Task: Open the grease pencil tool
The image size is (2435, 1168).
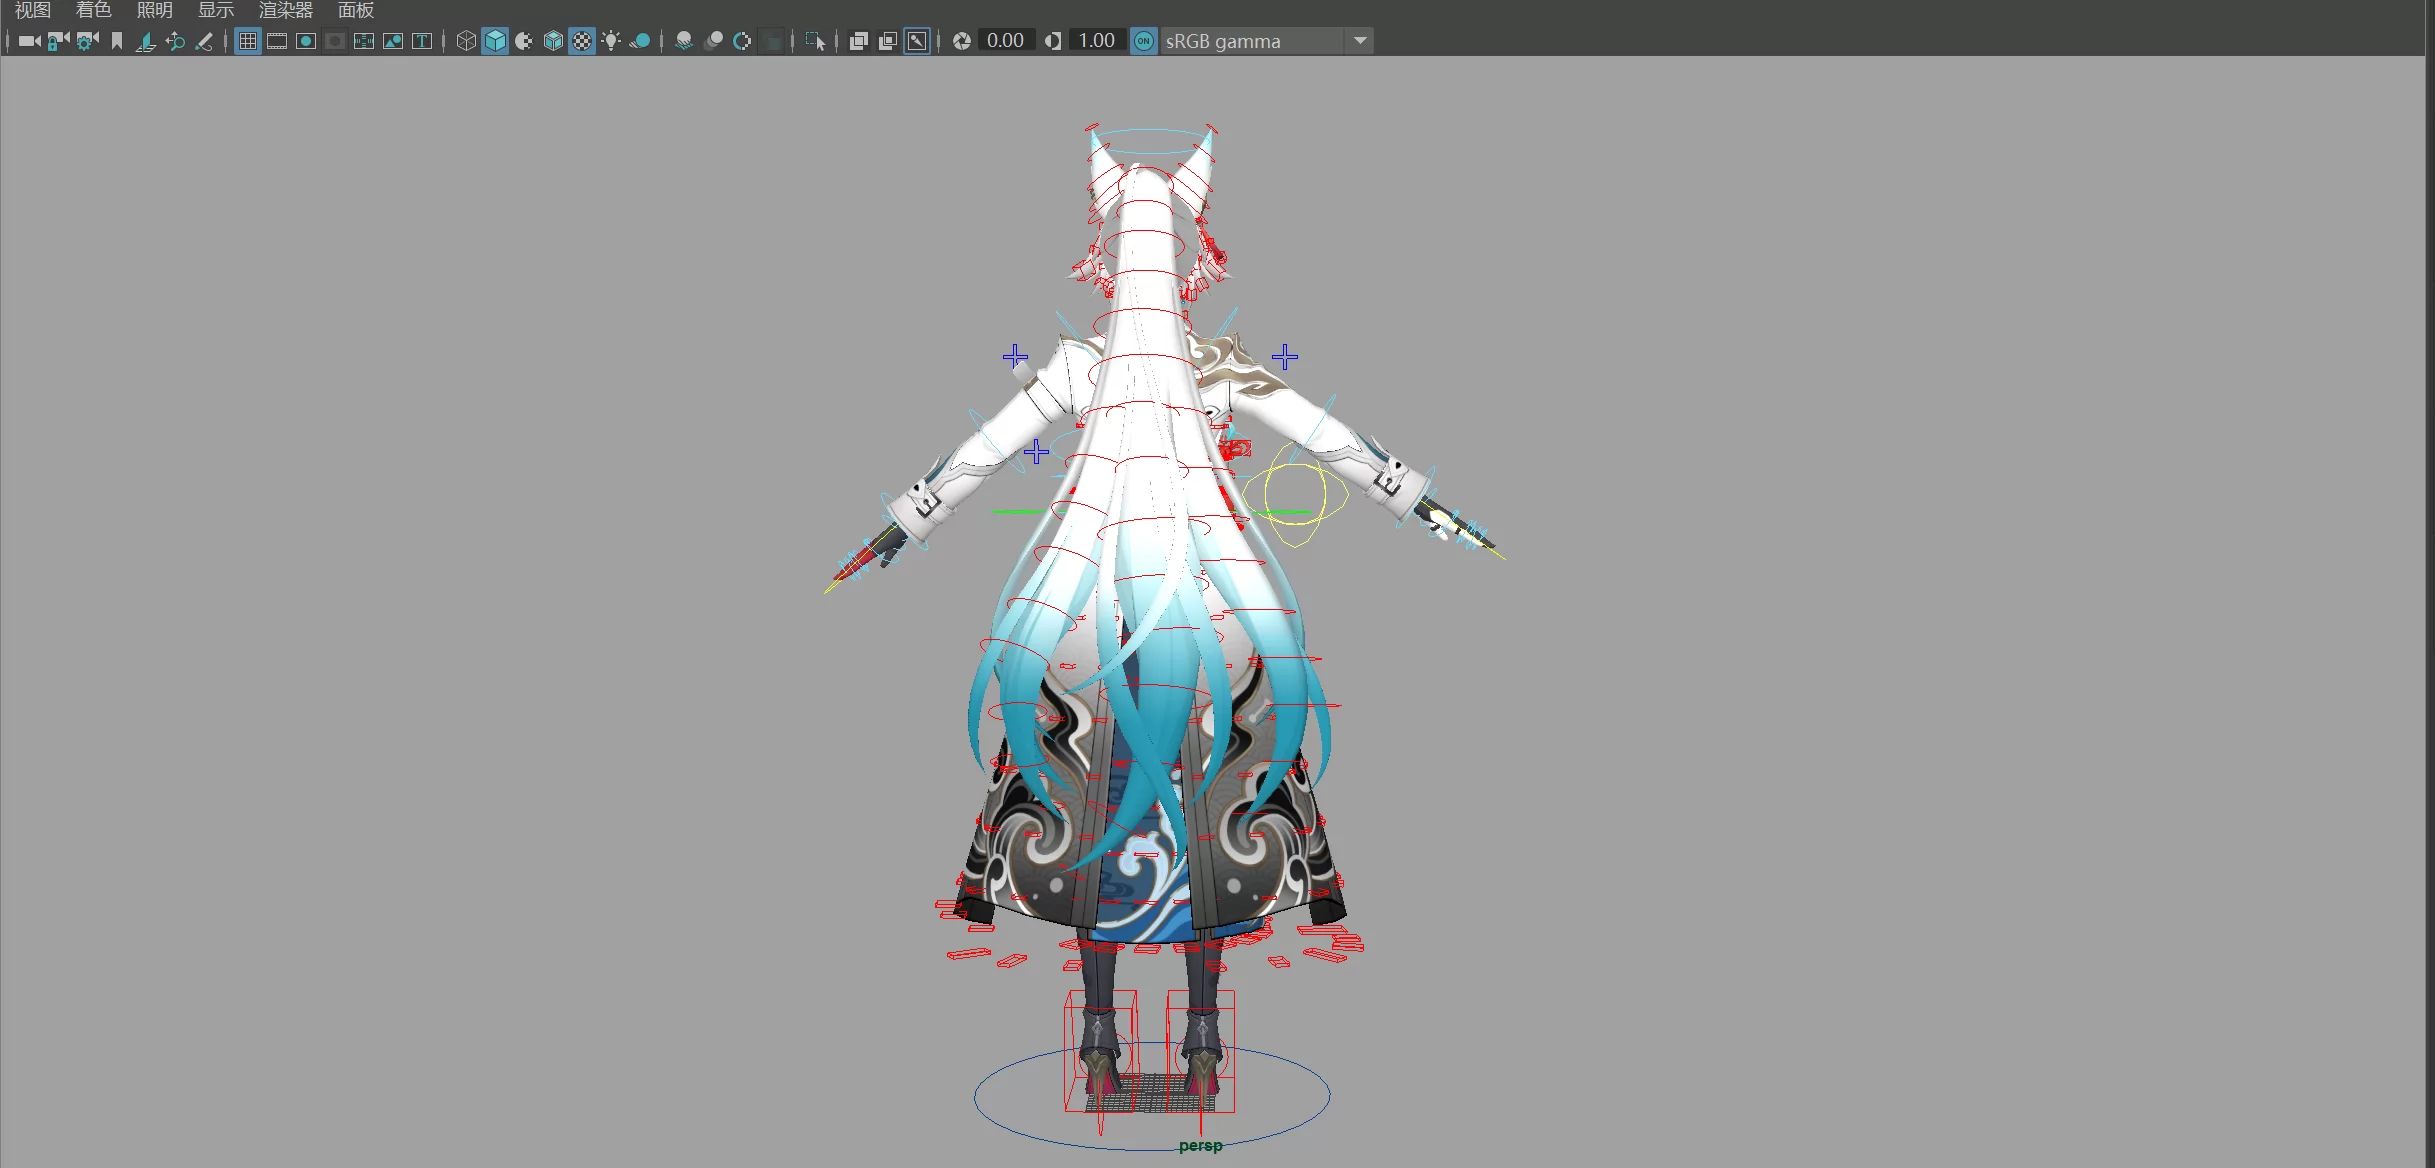Action: pos(204,41)
